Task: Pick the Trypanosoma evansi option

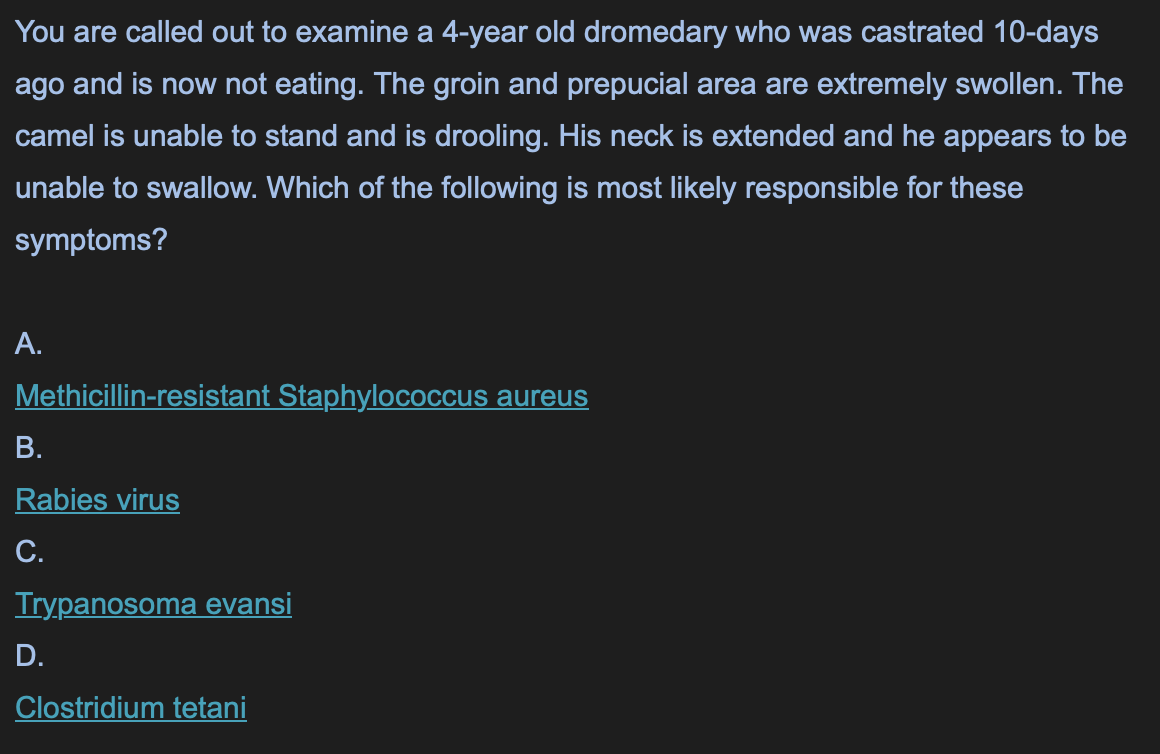Action: [x=153, y=604]
